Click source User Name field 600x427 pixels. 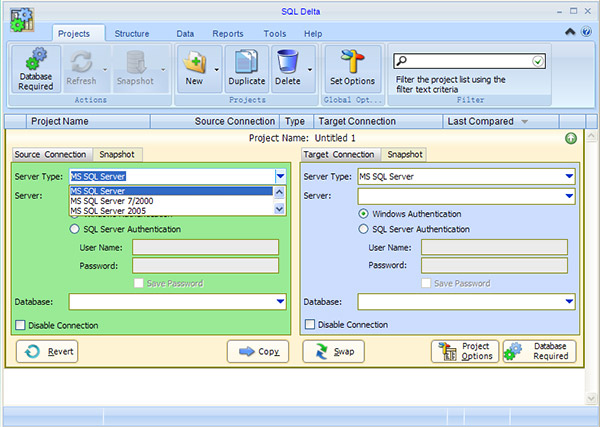(x=205, y=247)
